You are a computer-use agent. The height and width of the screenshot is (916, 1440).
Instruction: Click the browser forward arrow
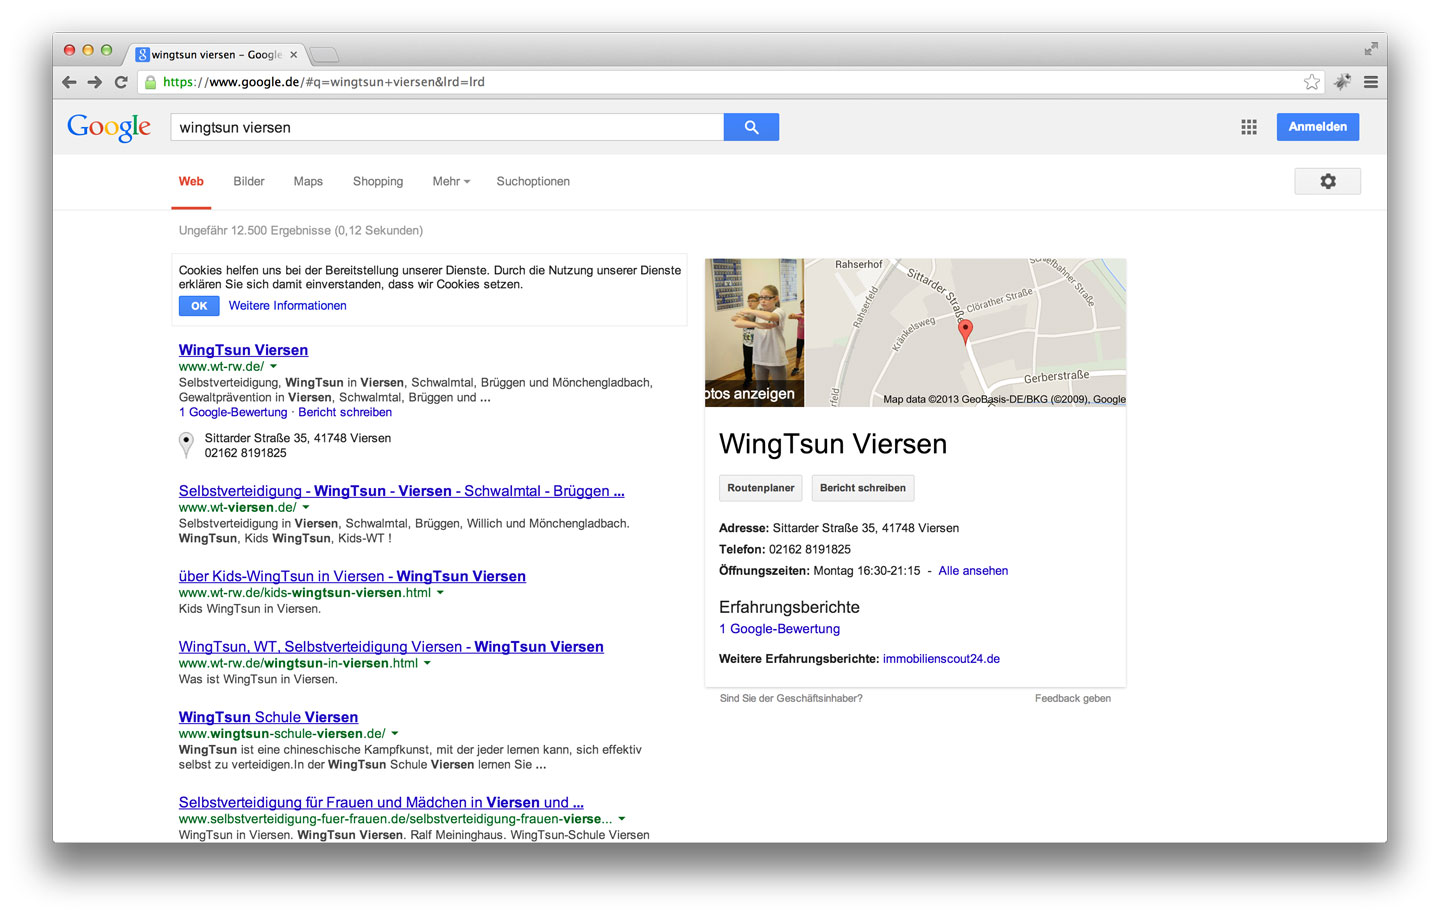pyautogui.click(x=95, y=82)
